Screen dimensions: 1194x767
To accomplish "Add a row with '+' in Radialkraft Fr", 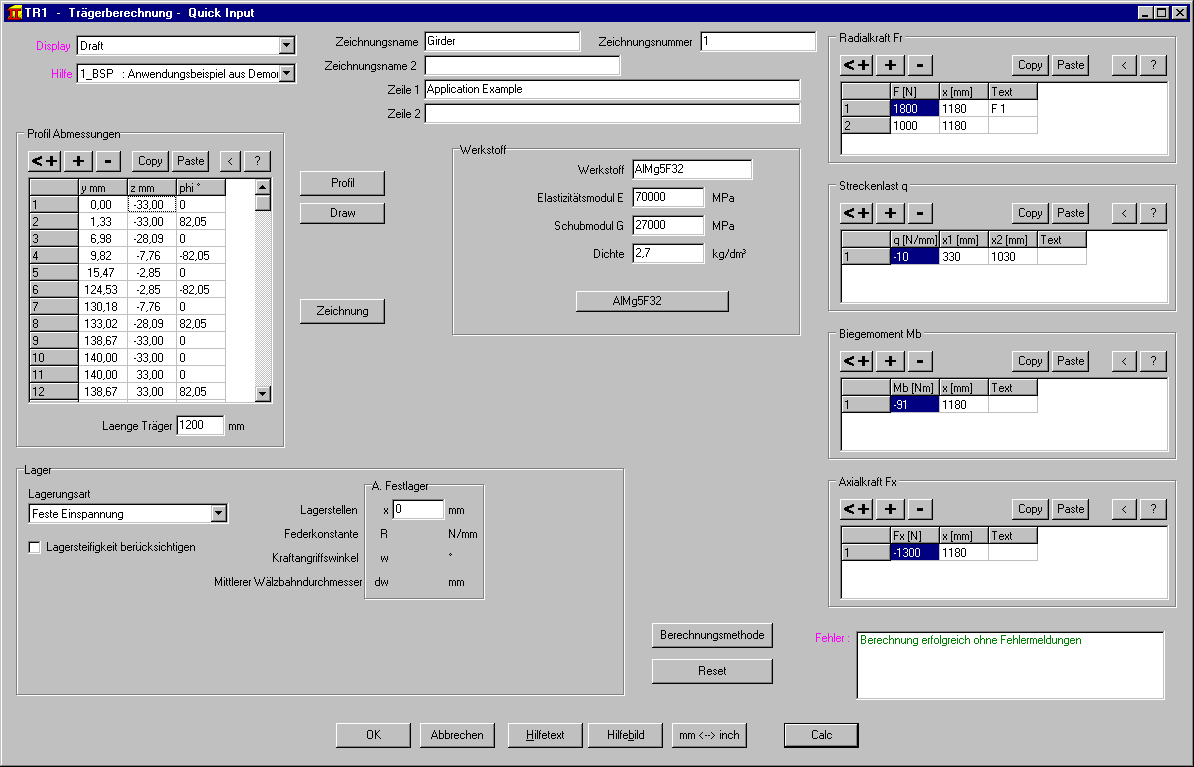I will [890, 65].
